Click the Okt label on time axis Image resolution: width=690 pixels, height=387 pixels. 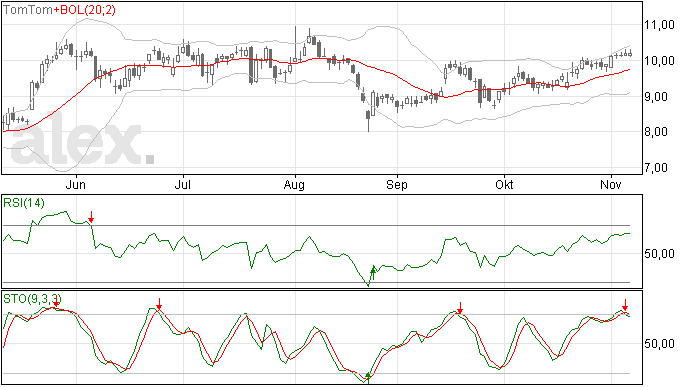pos(504,184)
